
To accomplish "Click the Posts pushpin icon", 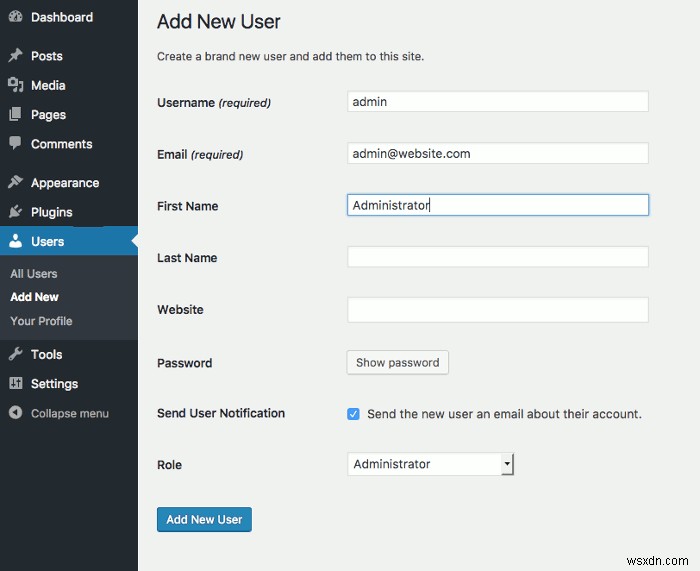I will 15,55.
